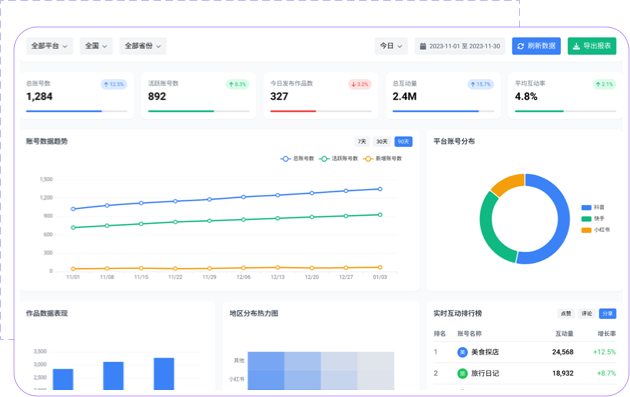Click the blue avatar icon of 美食探店
The image size is (630, 397).
pos(462,352)
